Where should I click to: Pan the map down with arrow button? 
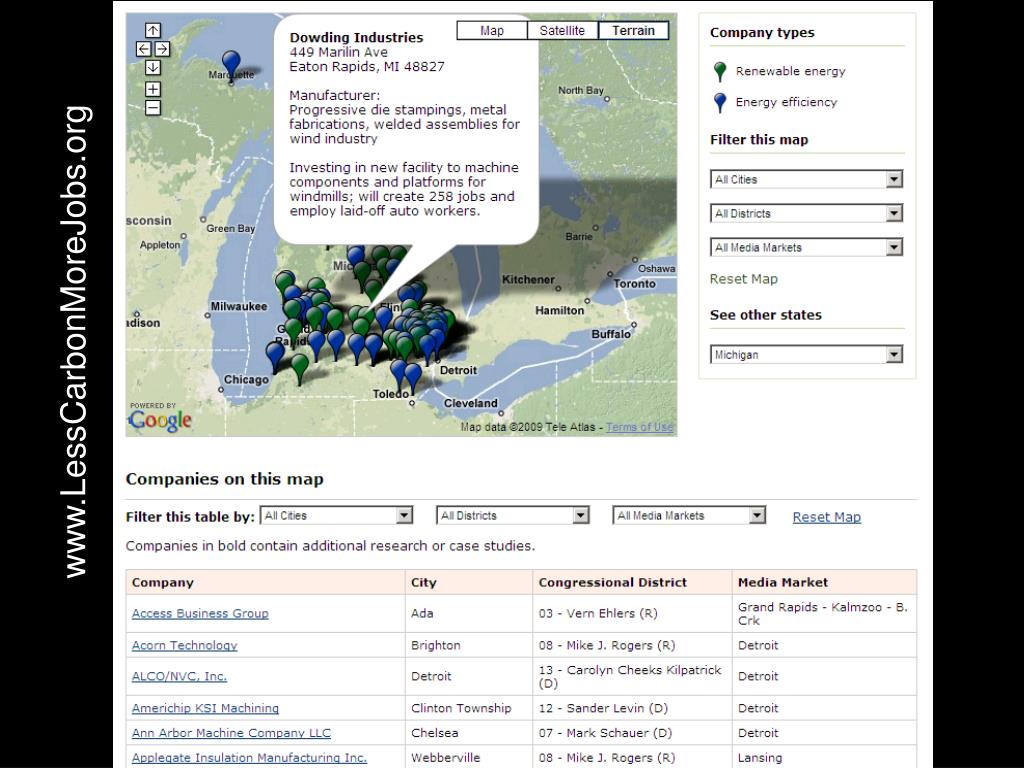click(153, 67)
